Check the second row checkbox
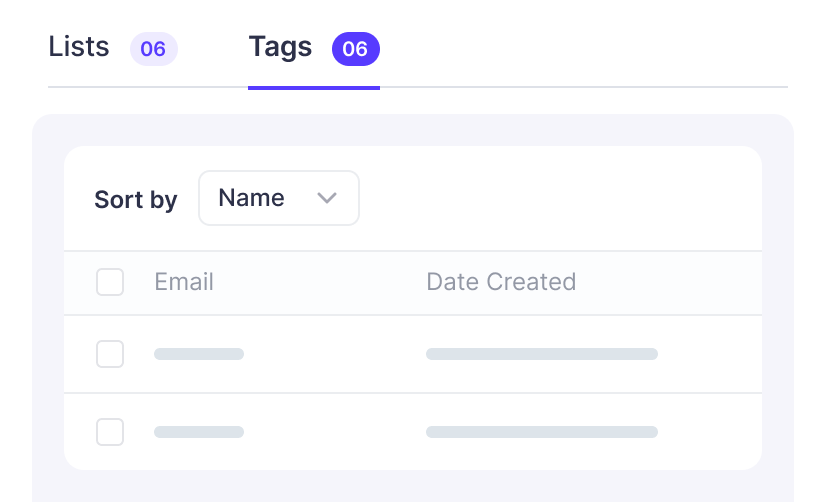The width and height of the screenshot is (826, 502). pyautogui.click(x=110, y=432)
